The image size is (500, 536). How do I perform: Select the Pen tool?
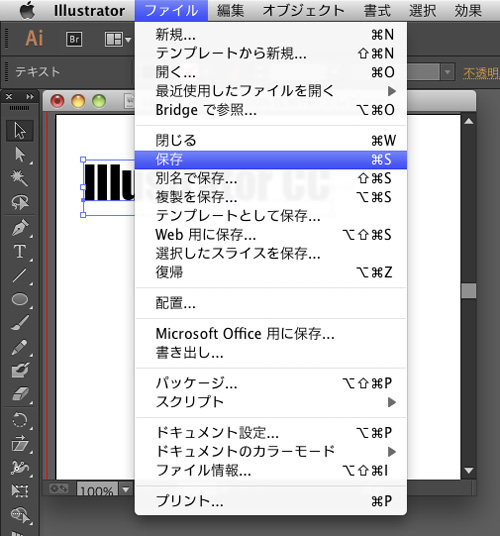20,228
